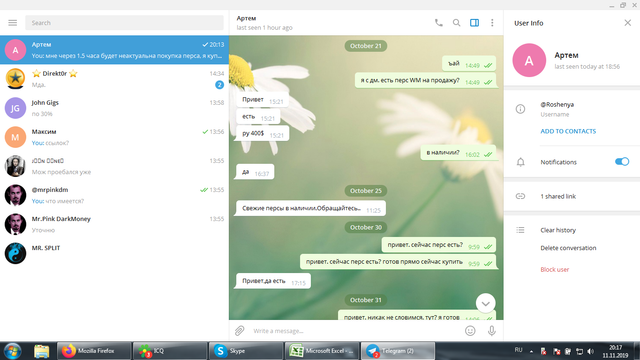The height and width of the screenshot is (360, 640).
Task: Click the 'в наличии?' message bubble
Action: 458,153
